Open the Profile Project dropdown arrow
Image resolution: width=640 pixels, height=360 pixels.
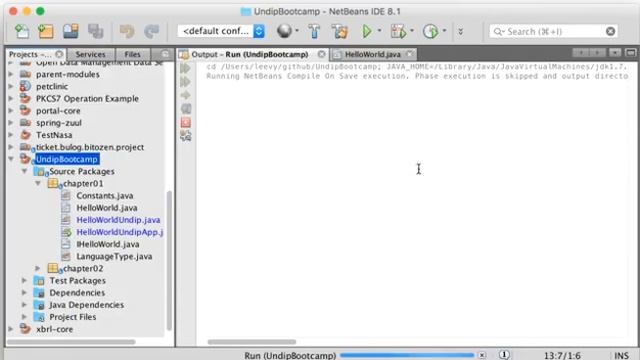tap(444, 31)
